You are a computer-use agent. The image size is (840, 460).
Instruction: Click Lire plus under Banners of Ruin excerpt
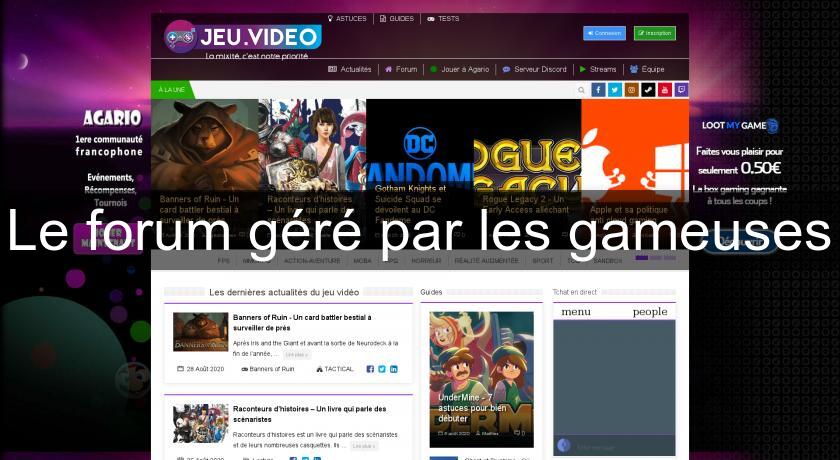coord(296,355)
